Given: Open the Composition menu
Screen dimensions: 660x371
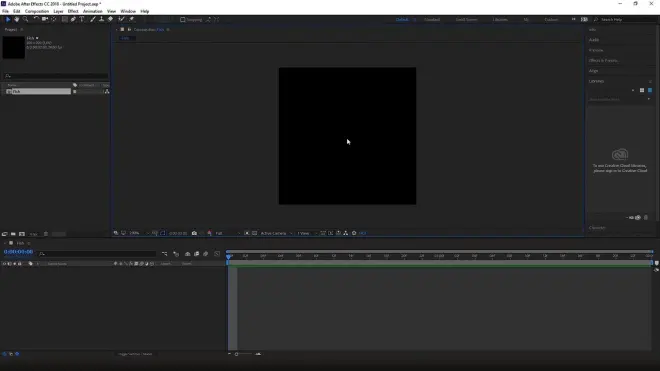Looking at the screenshot, I should tap(37, 11).
